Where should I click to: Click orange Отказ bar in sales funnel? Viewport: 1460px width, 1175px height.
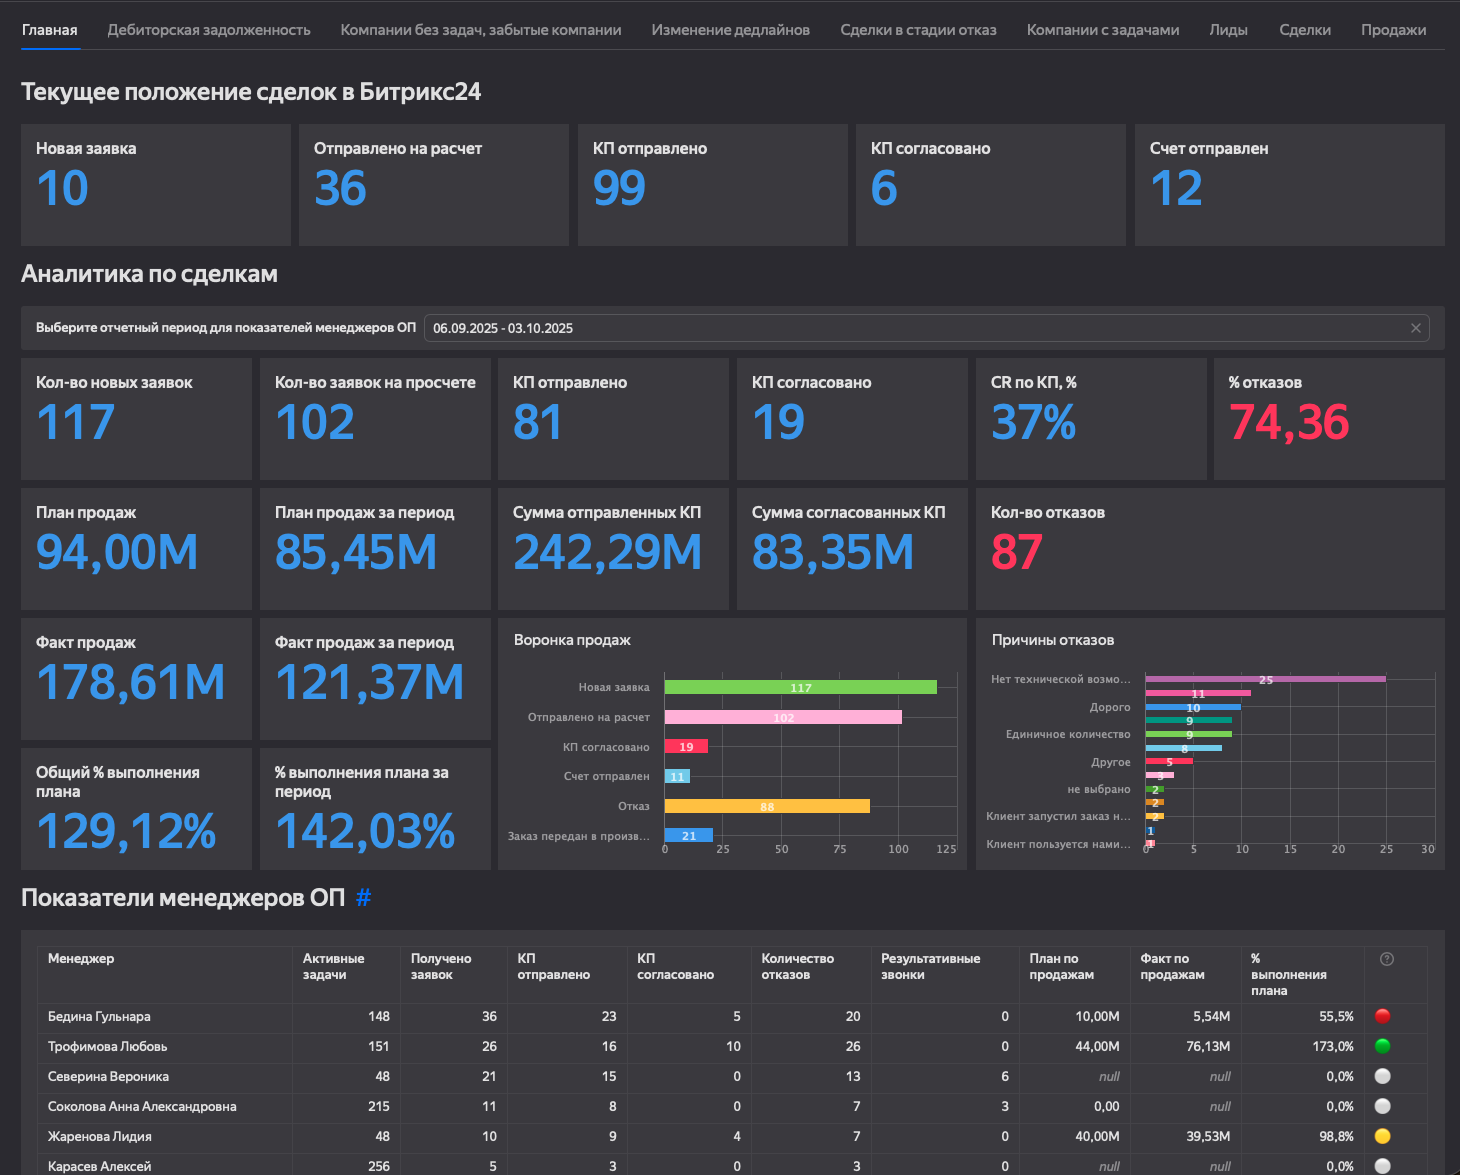point(767,806)
